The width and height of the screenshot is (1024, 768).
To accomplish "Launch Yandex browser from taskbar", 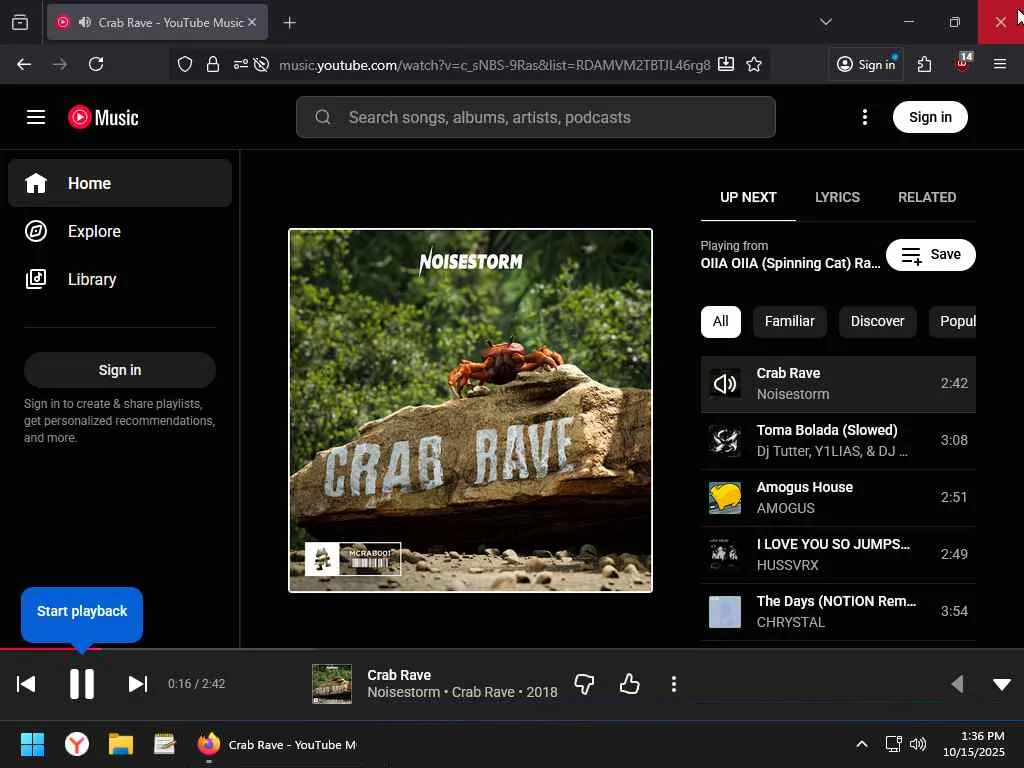I will tap(77, 744).
